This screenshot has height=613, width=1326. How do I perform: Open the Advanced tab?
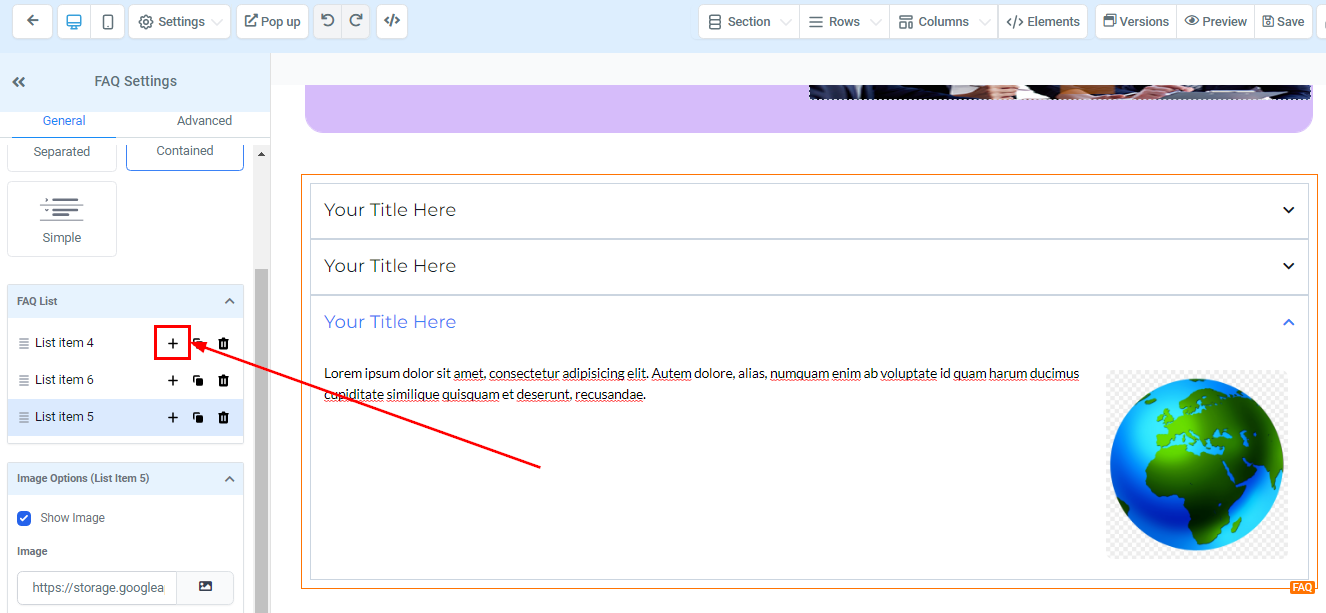coord(204,121)
